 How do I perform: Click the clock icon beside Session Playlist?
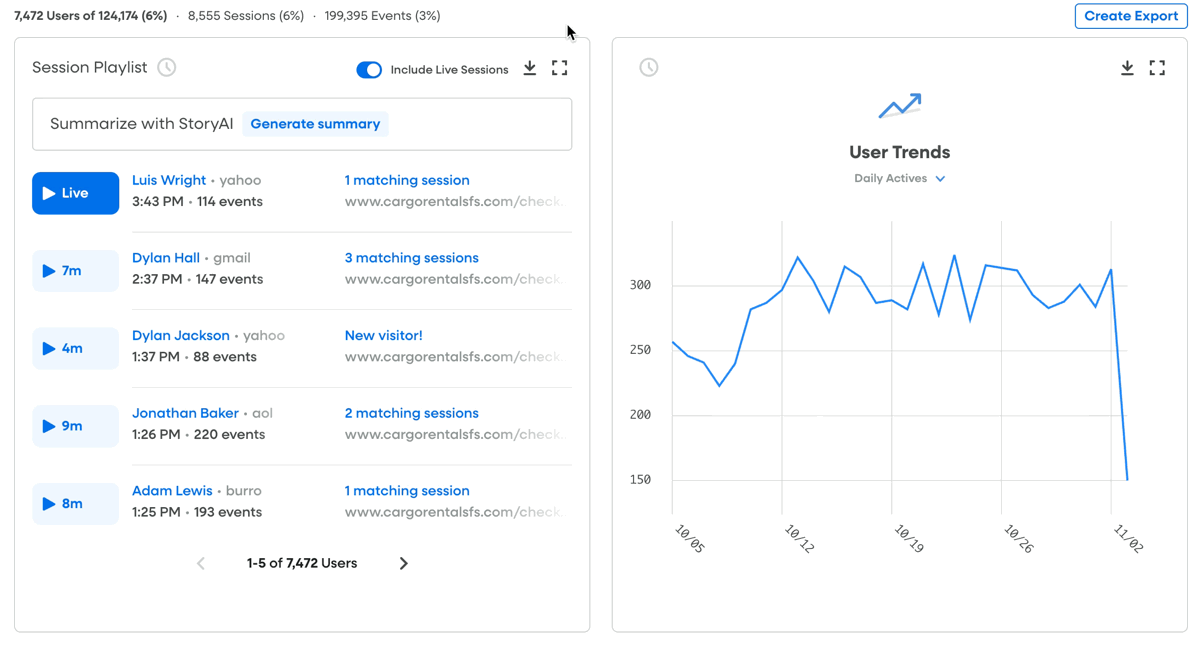tap(167, 68)
